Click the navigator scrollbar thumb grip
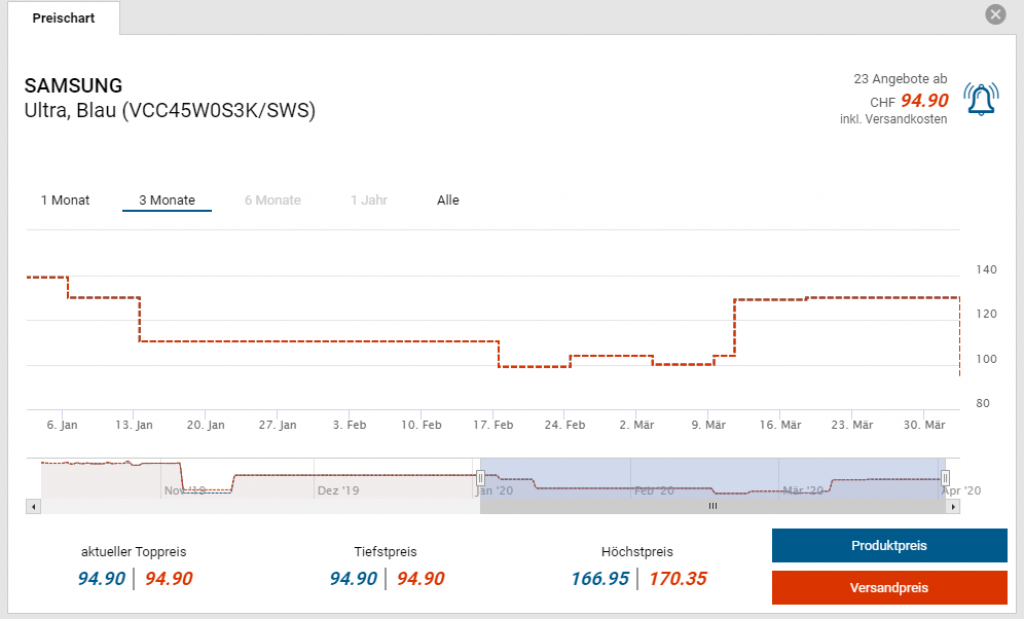 [713, 507]
